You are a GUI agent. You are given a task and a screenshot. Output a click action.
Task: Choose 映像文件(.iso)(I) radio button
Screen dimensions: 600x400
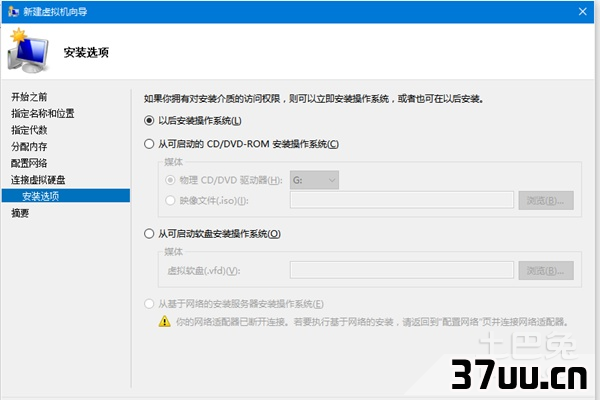click(x=170, y=200)
